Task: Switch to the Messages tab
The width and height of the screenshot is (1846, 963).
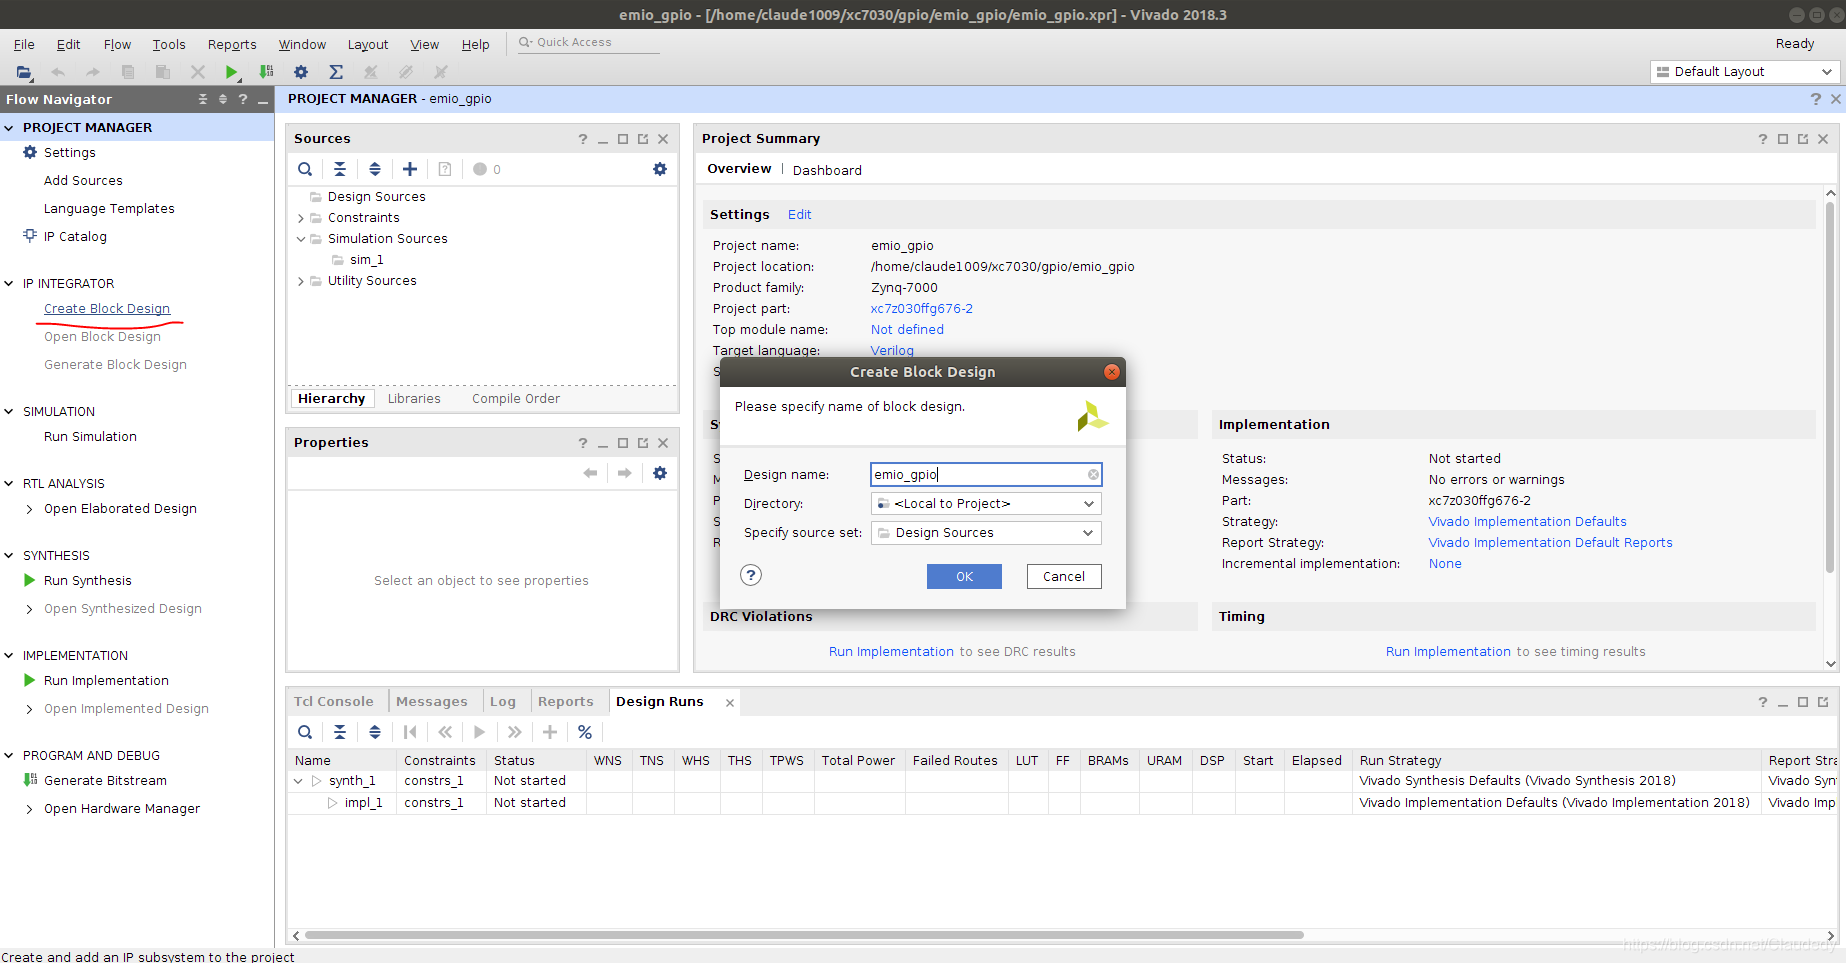Action: 432,702
